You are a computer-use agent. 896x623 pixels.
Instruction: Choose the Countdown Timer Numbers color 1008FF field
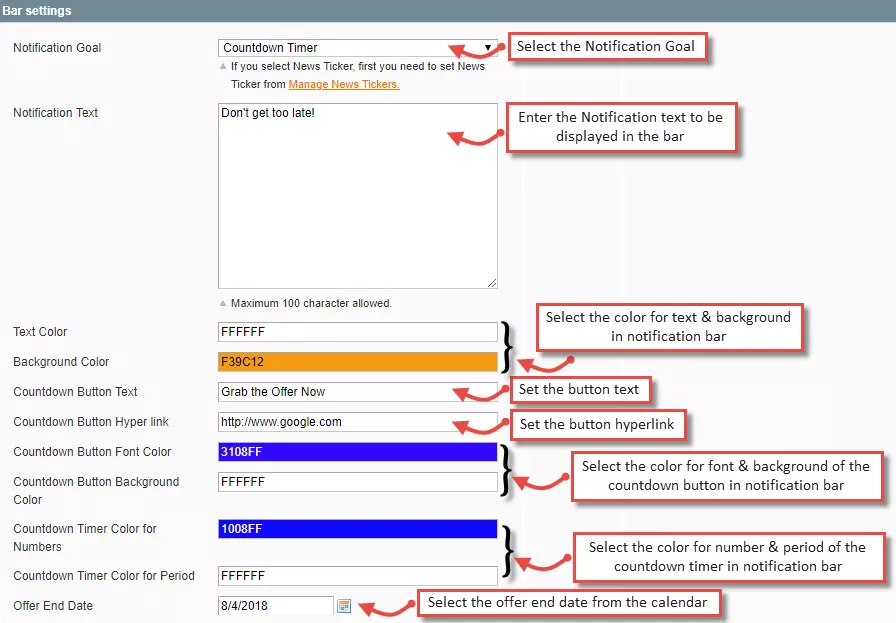coord(357,529)
